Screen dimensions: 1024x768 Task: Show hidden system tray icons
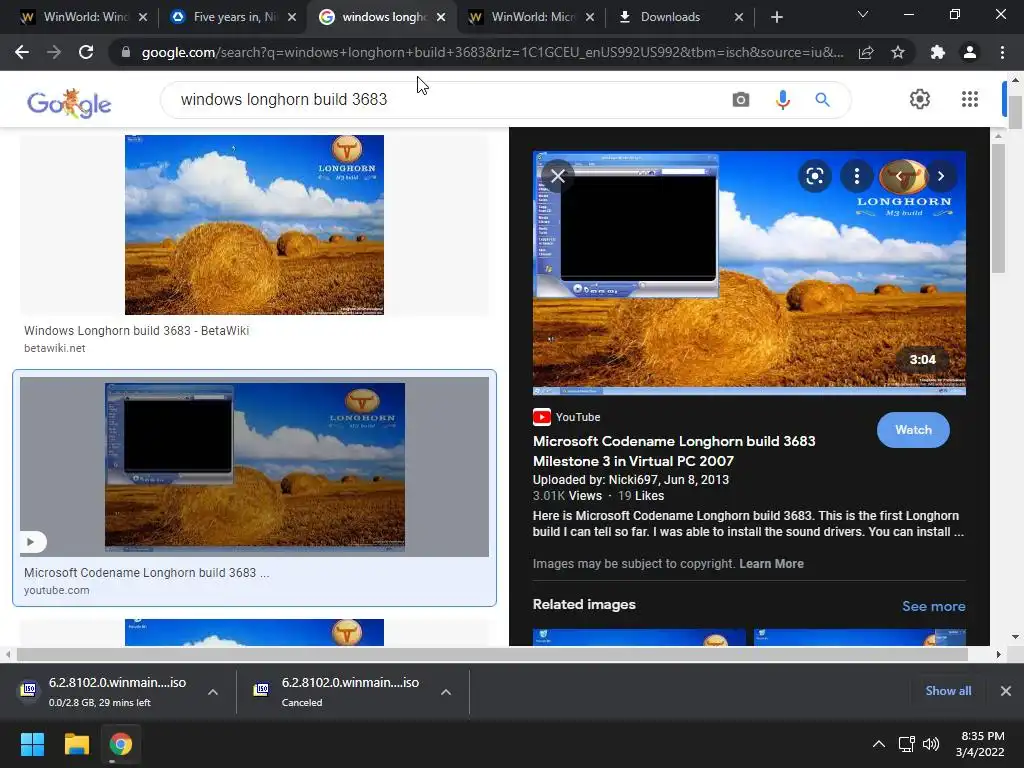(879, 744)
